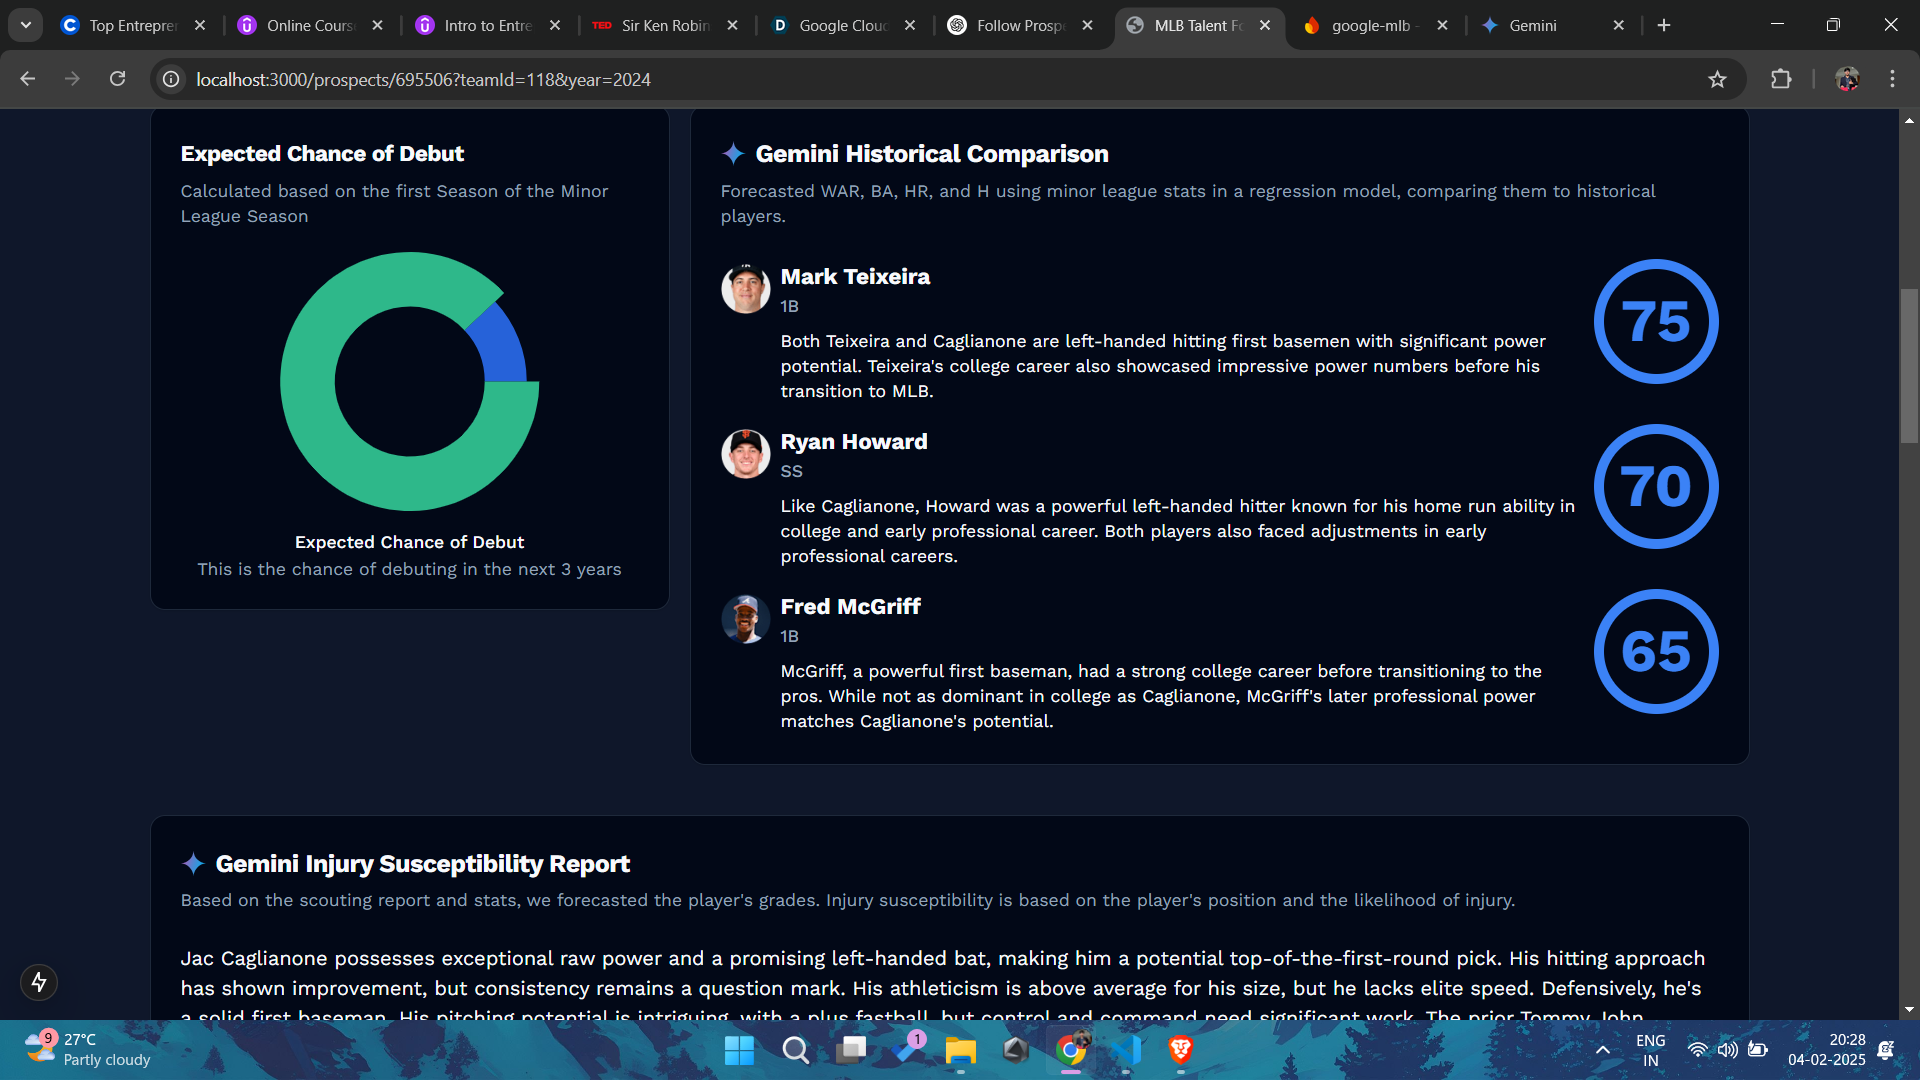Image resolution: width=1920 pixels, height=1080 pixels.
Task: Expand the hidden system tray icons
Action: 1602,1050
